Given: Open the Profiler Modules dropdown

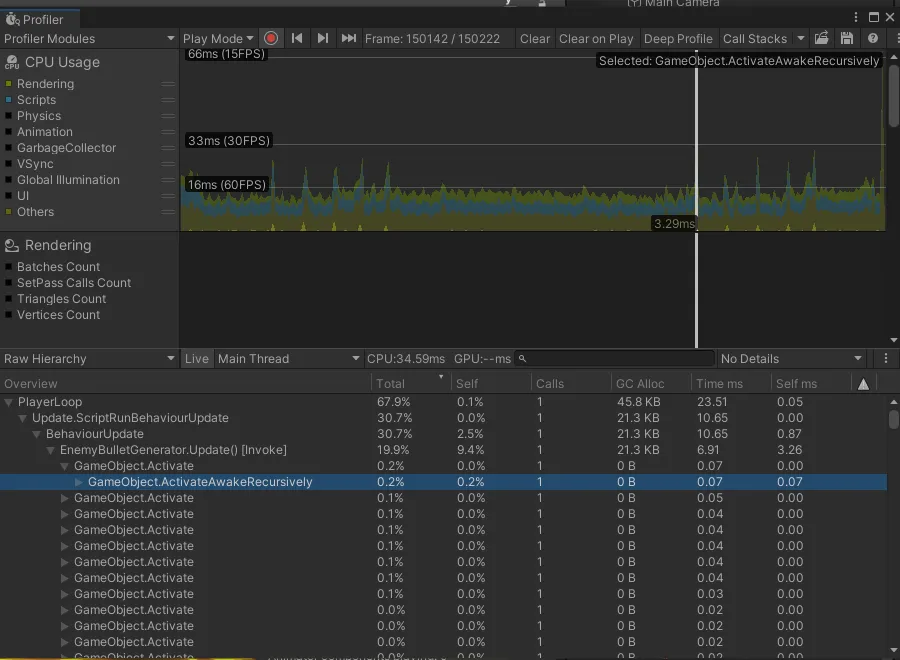Looking at the screenshot, I should [x=89, y=38].
